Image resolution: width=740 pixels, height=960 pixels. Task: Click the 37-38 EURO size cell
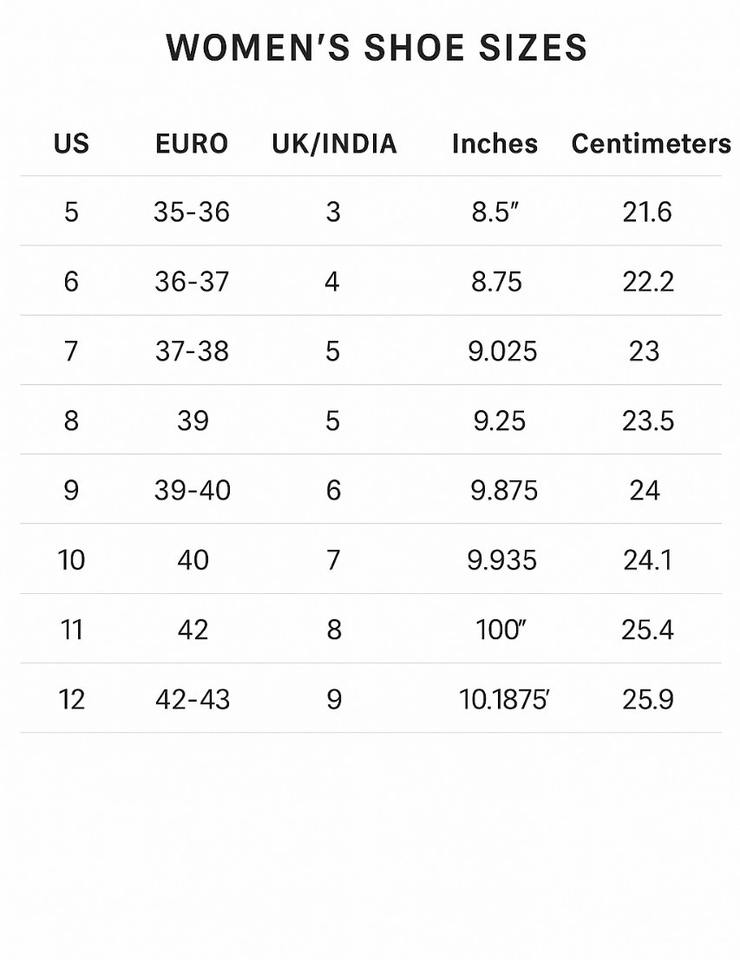(191, 351)
